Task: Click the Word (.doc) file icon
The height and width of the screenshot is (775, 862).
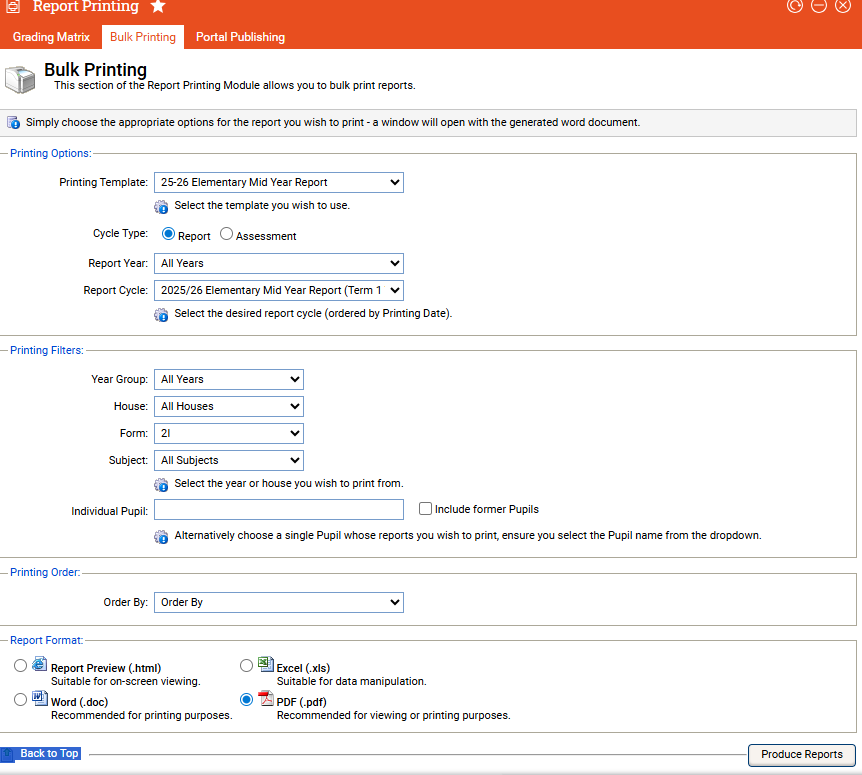Action: tap(39, 699)
